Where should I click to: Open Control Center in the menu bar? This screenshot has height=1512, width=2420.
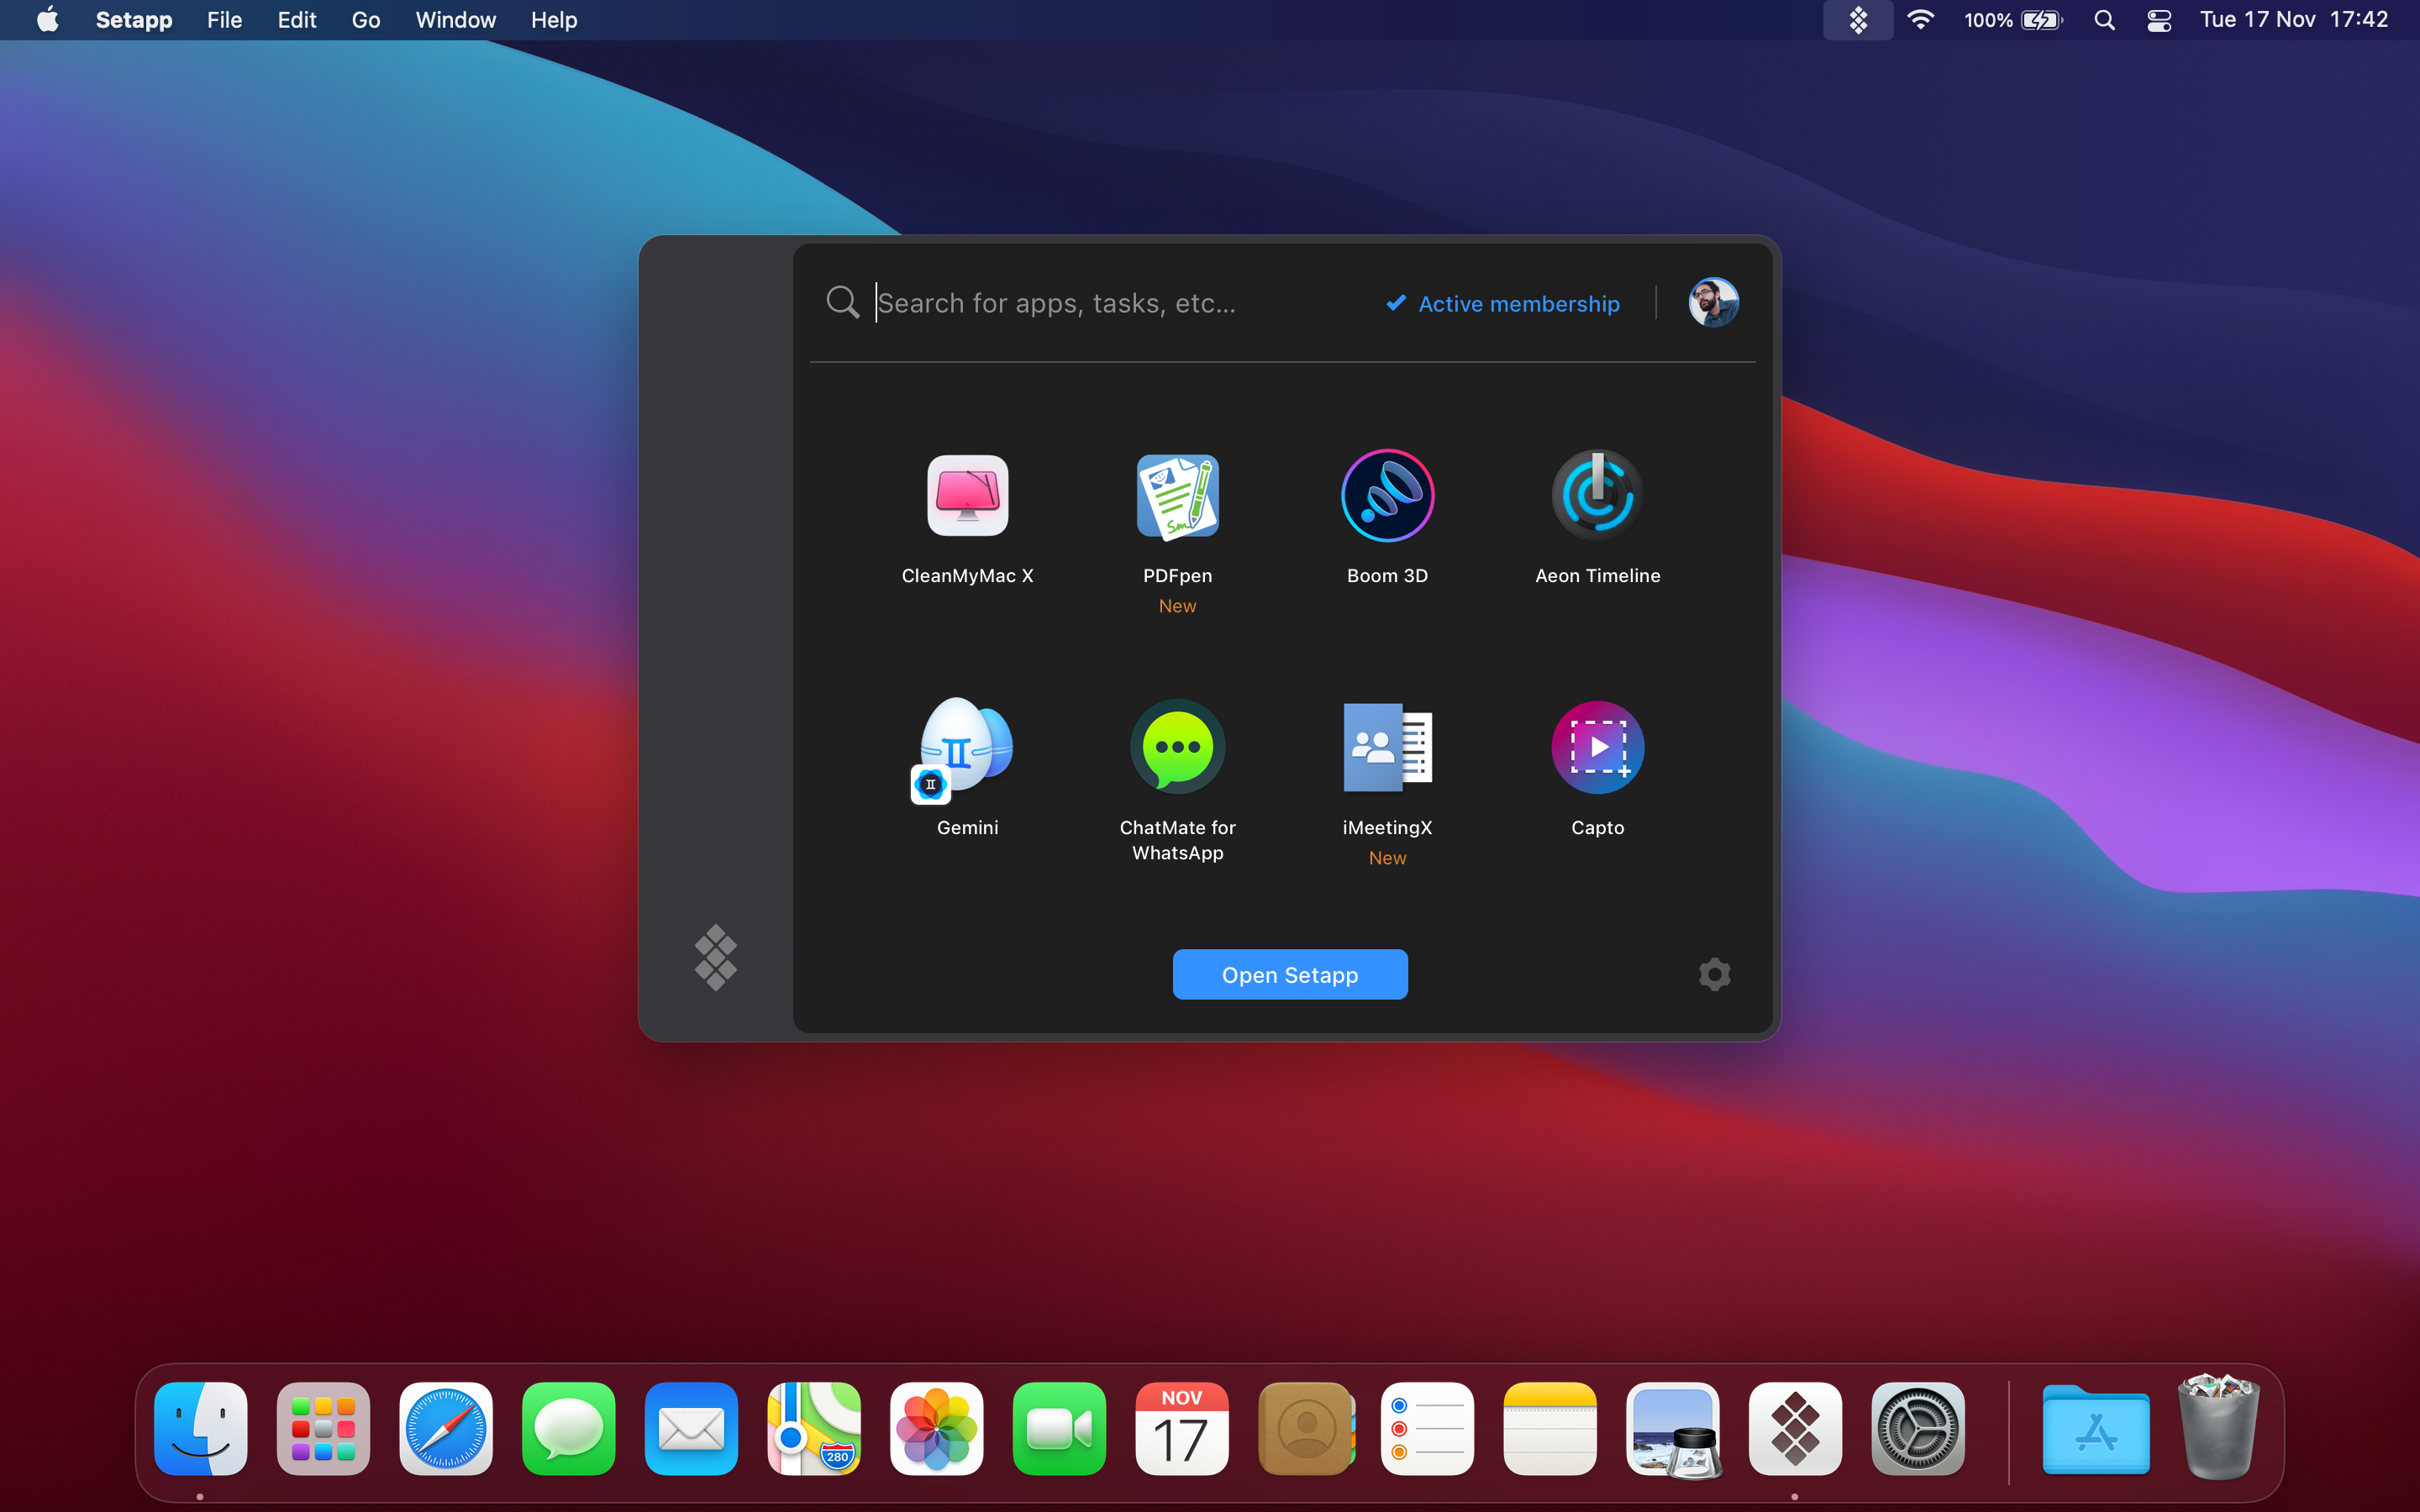[2159, 20]
